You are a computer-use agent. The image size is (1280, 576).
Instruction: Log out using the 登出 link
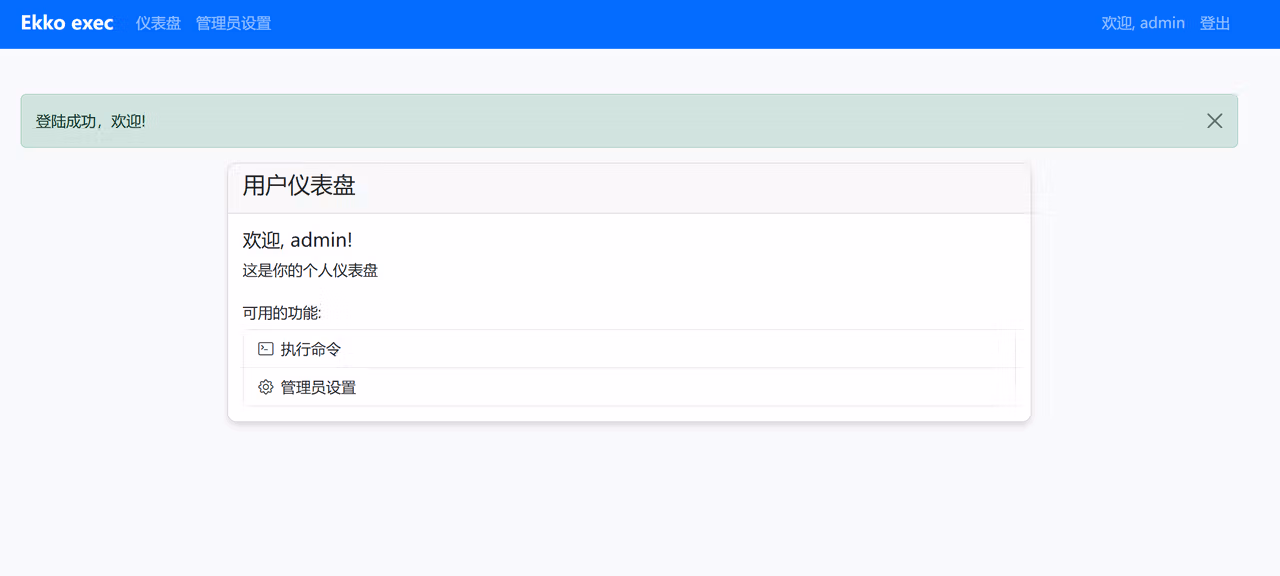tap(1215, 23)
